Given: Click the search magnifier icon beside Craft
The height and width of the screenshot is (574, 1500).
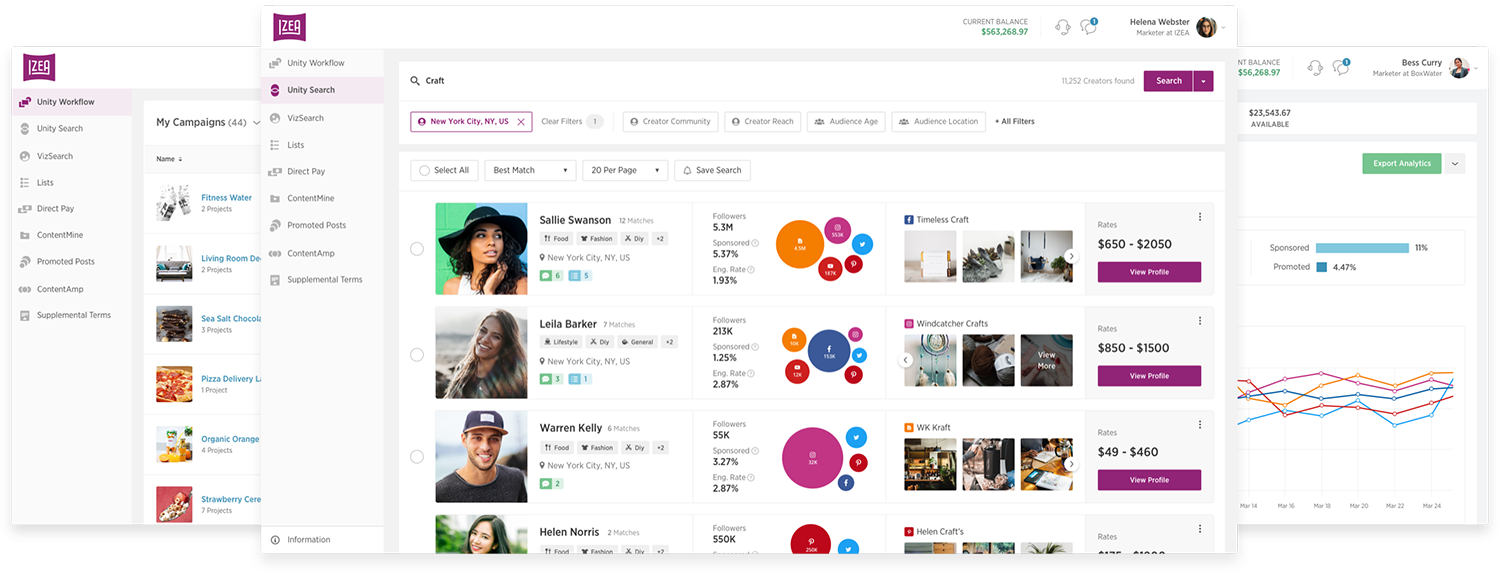Looking at the screenshot, I should click(x=415, y=81).
